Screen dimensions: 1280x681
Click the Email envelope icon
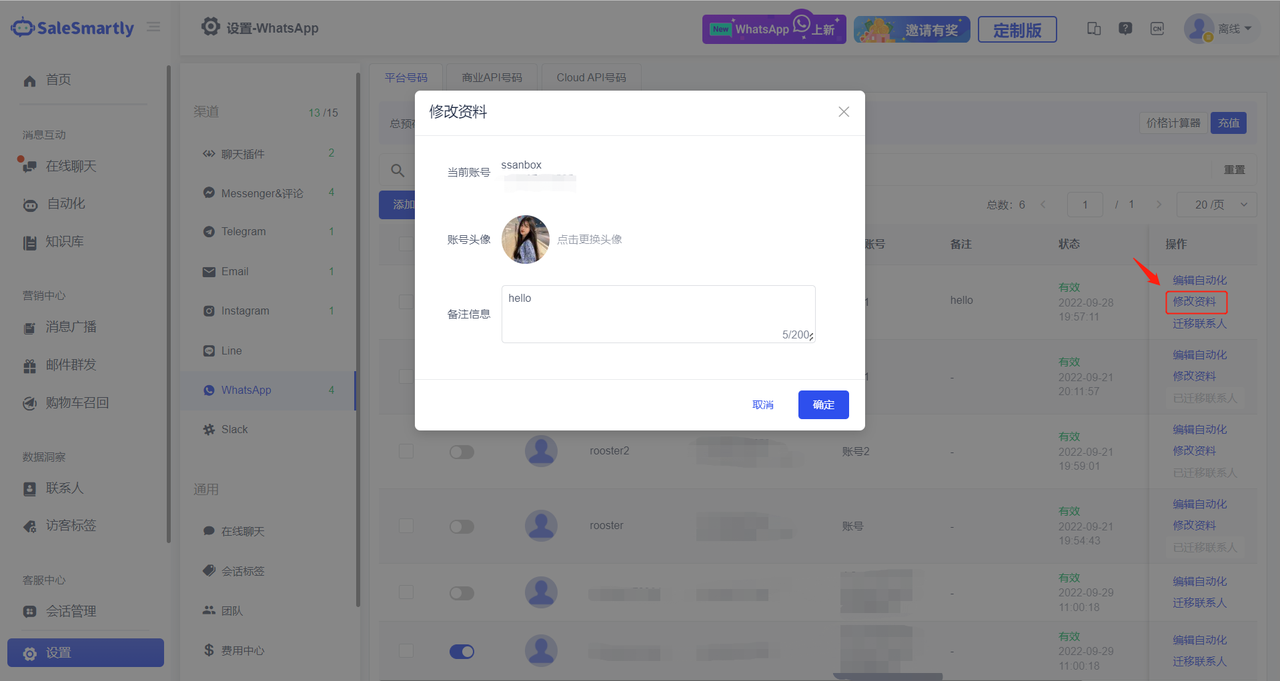click(x=209, y=271)
